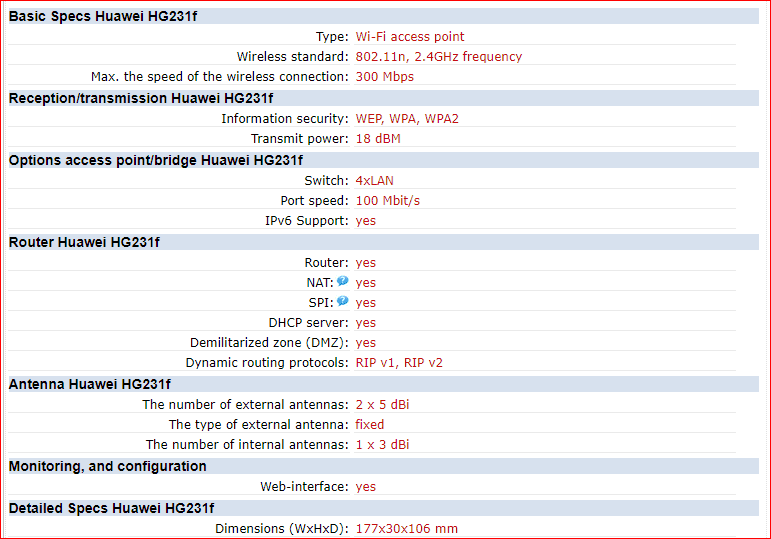Click the "fixed" external antenna type value
This screenshot has height=539, width=771.
370,424
